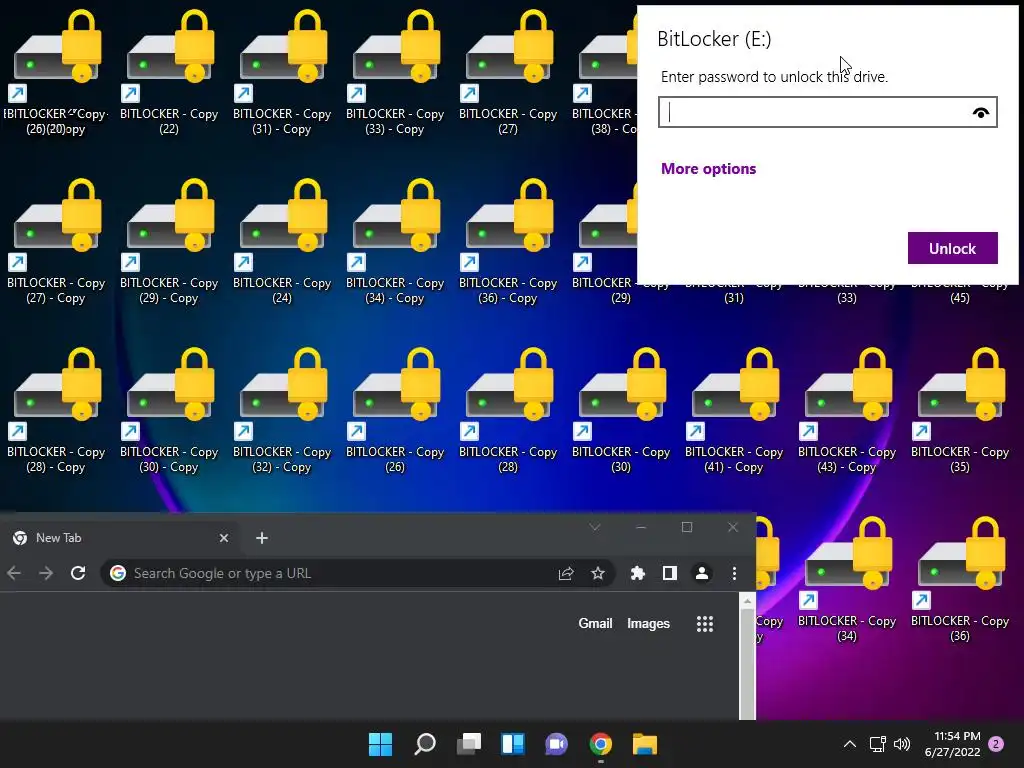Screen dimensions: 1024x768
Task: Maximize the Chrome window
Action: 686,527
